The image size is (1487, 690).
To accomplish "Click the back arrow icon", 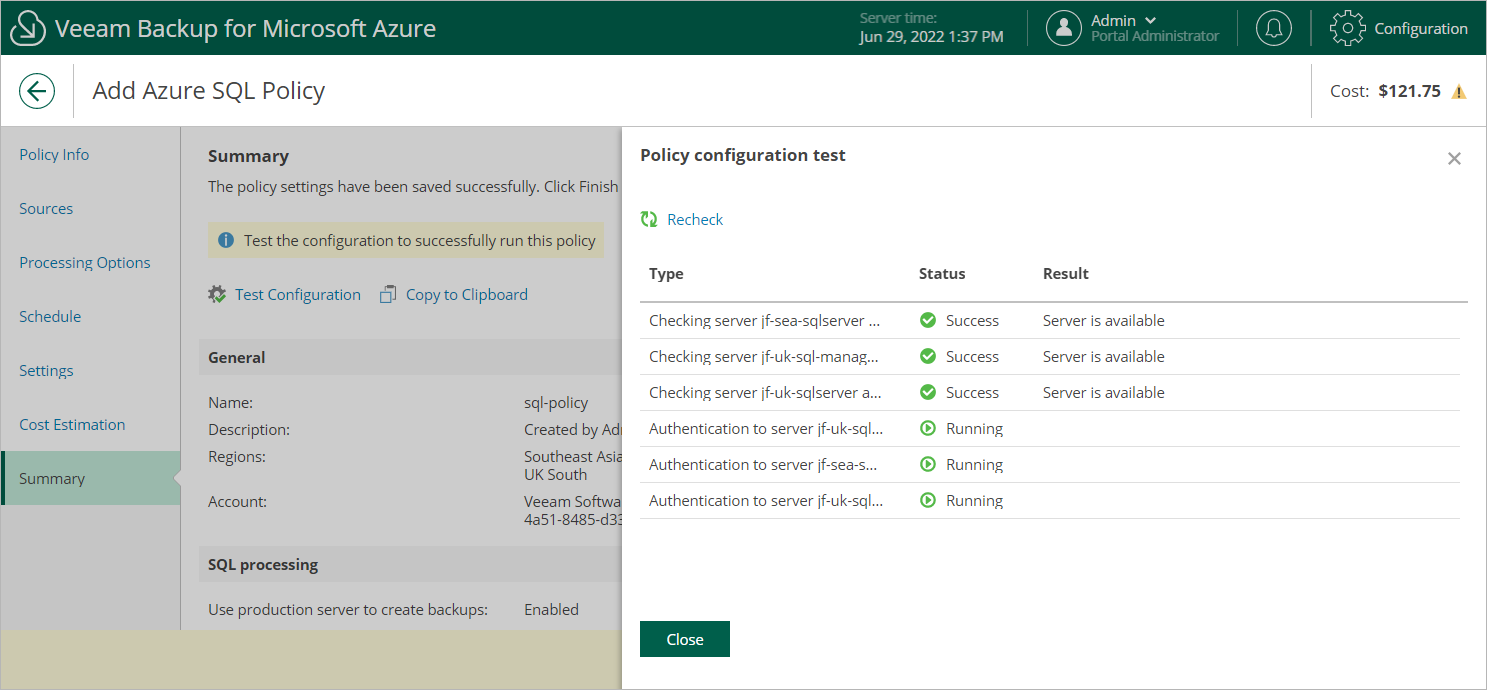I will pos(37,92).
